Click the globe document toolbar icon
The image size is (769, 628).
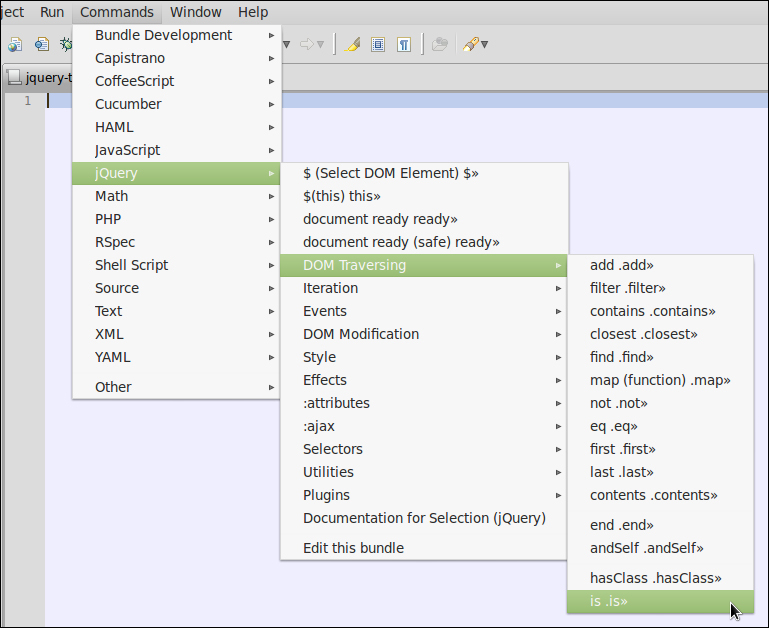click(15, 45)
